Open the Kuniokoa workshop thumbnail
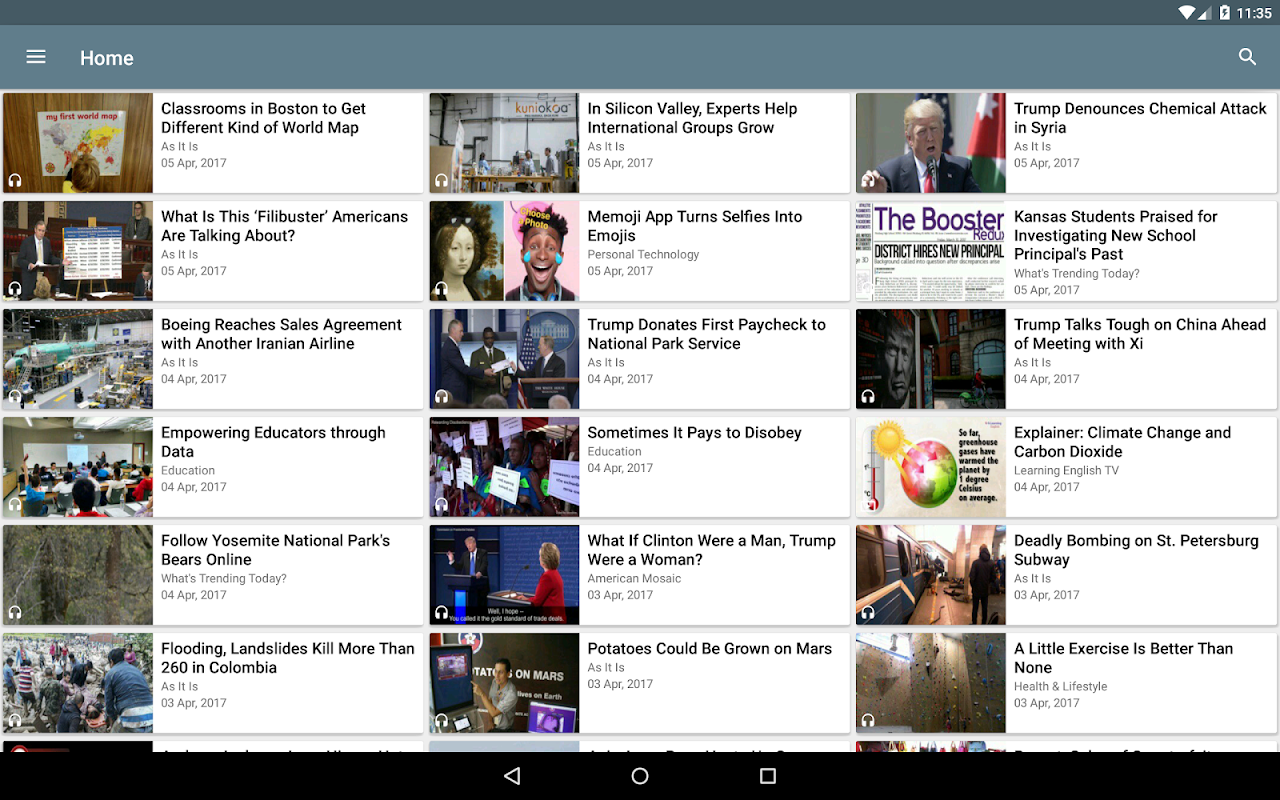This screenshot has height=800, width=1280. 504,143
